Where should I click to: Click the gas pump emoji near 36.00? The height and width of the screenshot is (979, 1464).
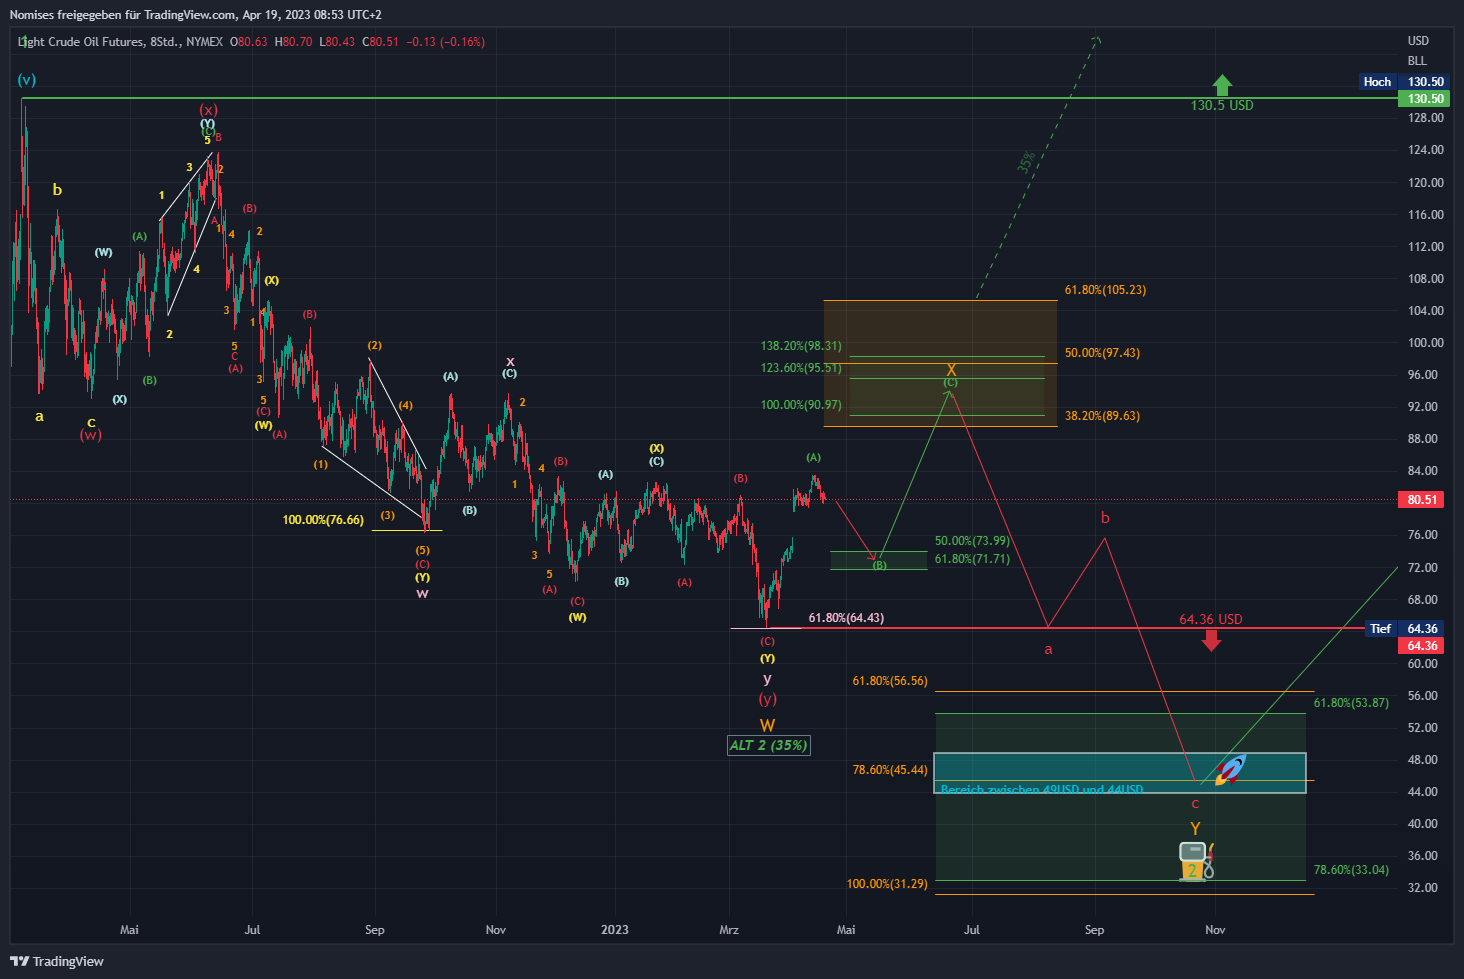pyautogui.click(x=1196, y=860)
